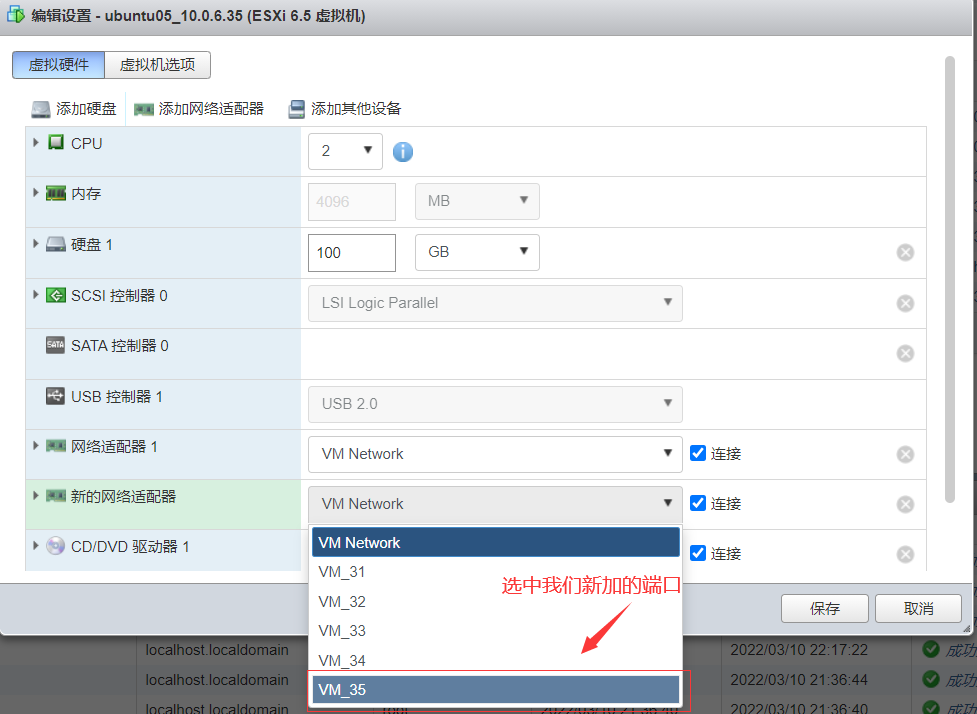Image resolution: width=977 pixels, height=714 pixels.
Task: Open the hard disk GB unit dropdown
Action: [x=477, y=252]
